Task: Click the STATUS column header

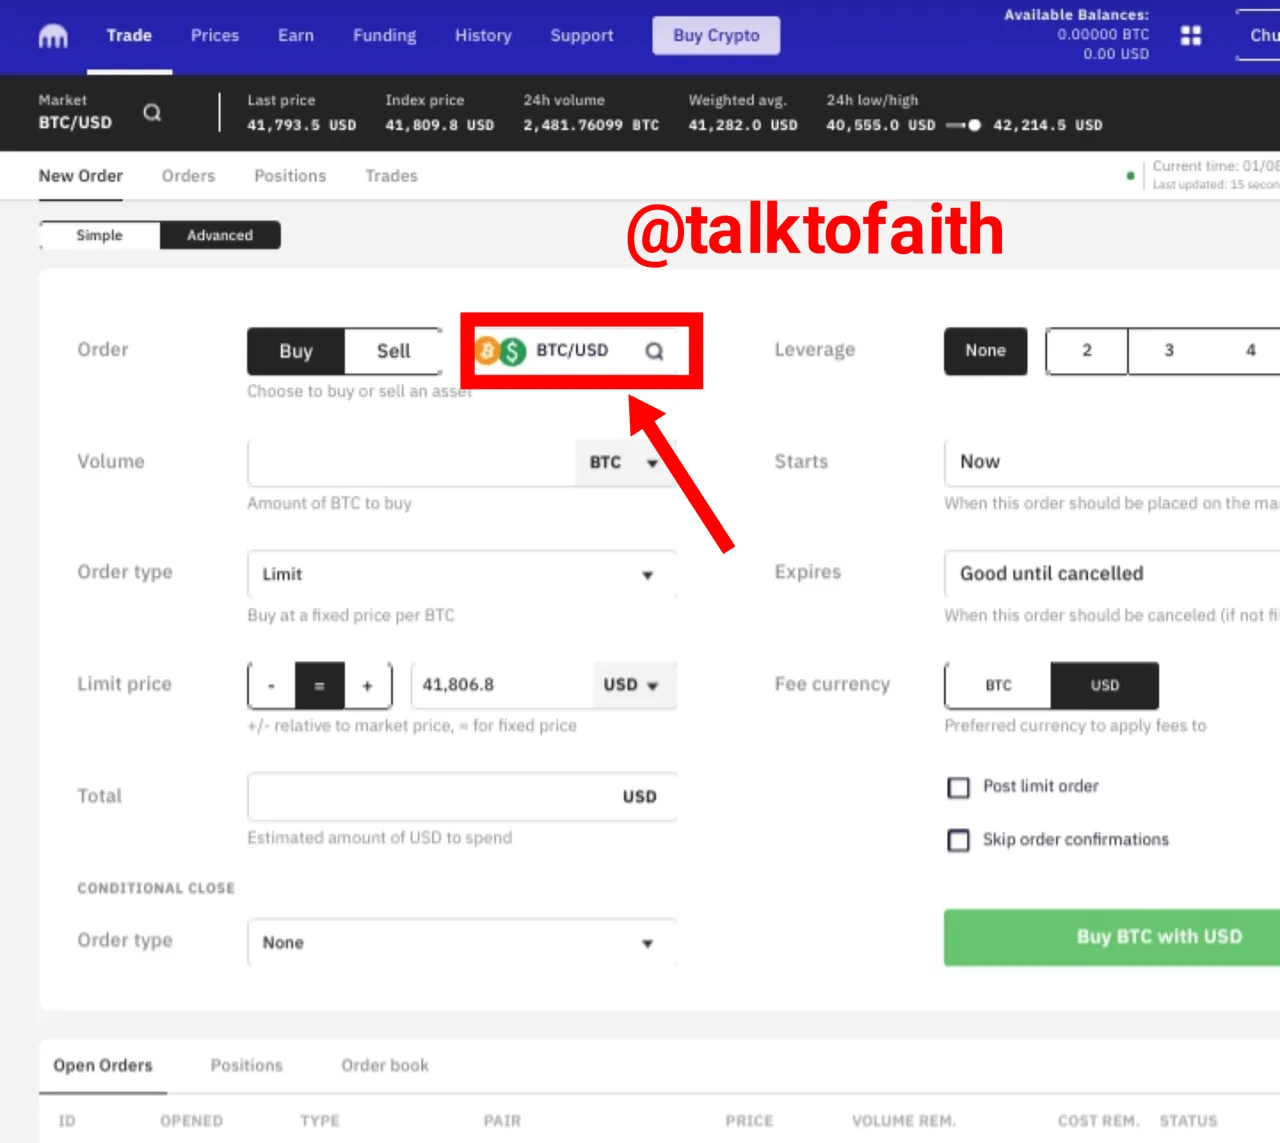Action: pos(1188,1121)
